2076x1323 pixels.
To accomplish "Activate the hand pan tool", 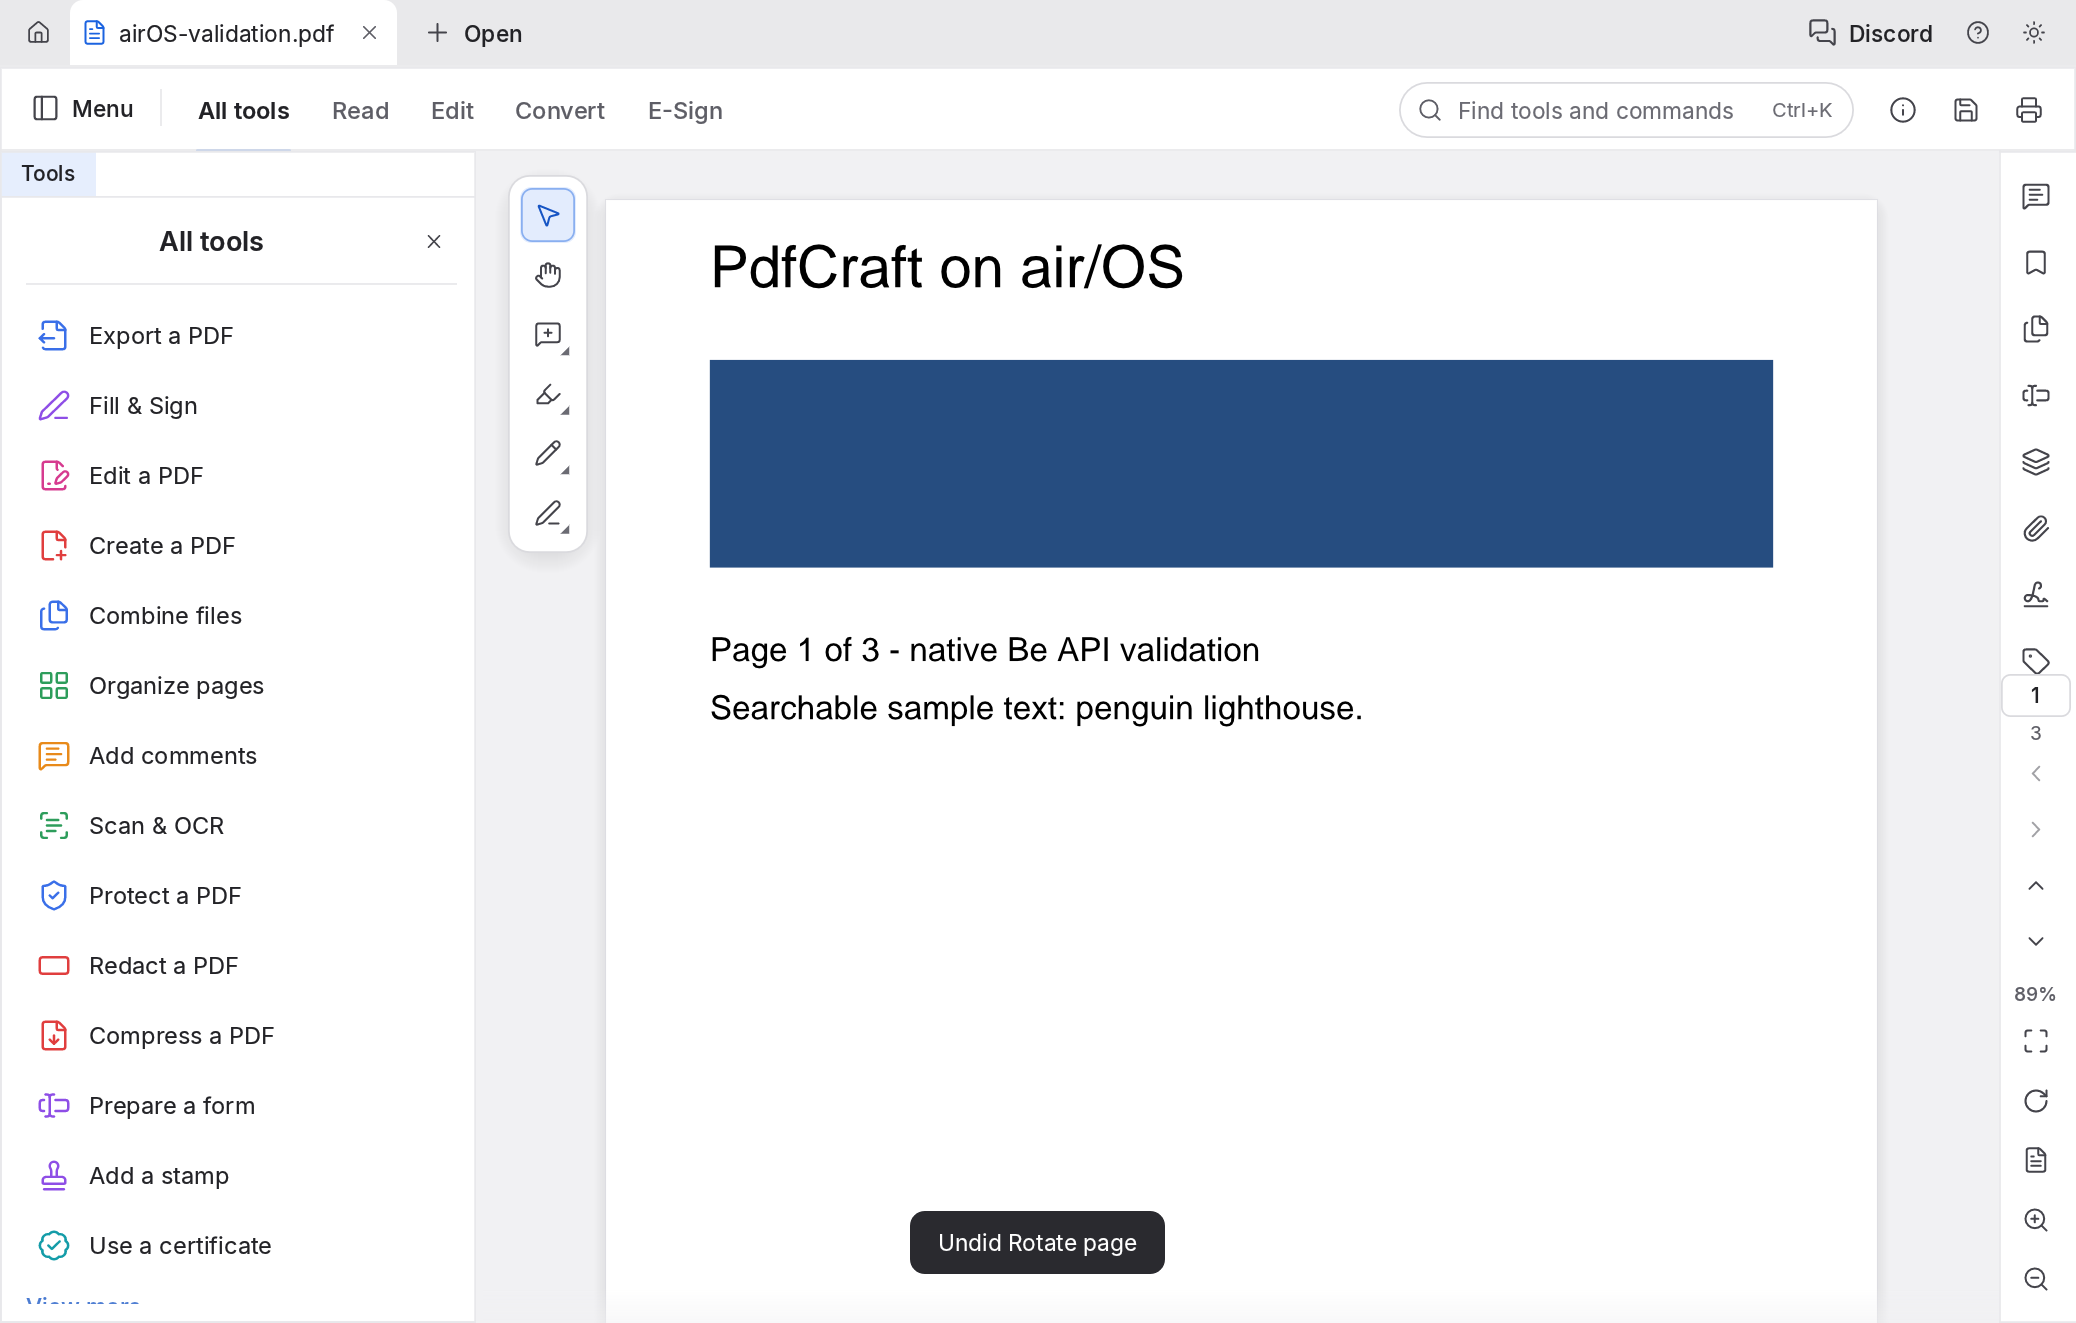I will 548,275.
